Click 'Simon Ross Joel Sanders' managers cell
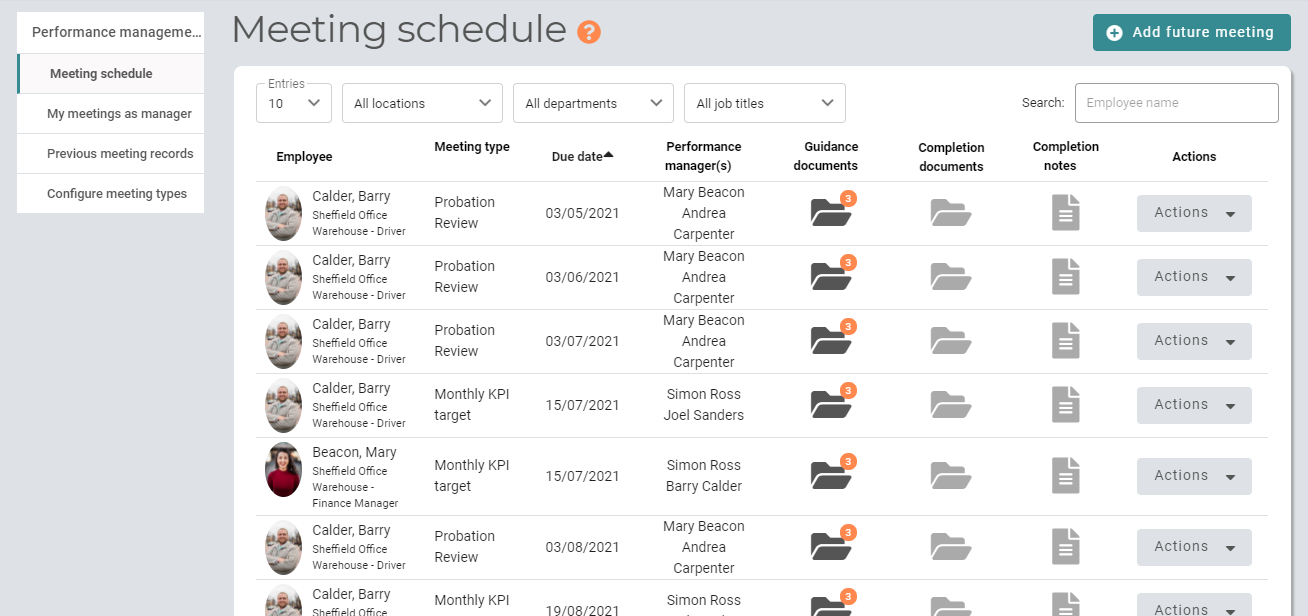The width and height of the screenshot is (1308, 616). pos(704,405)
